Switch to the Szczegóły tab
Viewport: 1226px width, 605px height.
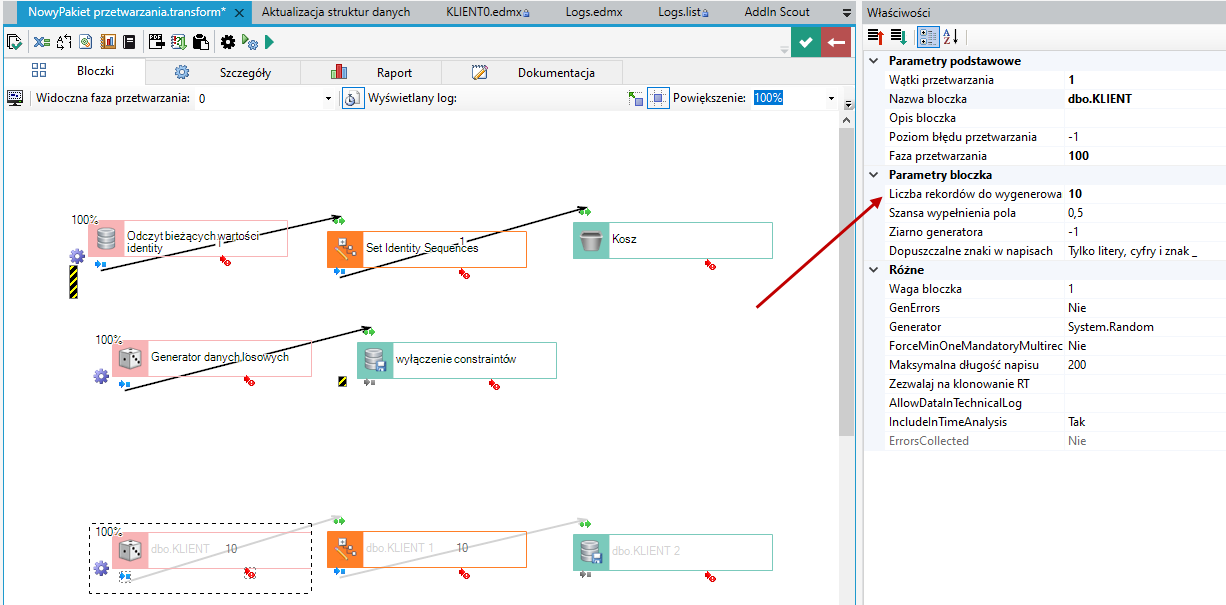pos(222,72)
